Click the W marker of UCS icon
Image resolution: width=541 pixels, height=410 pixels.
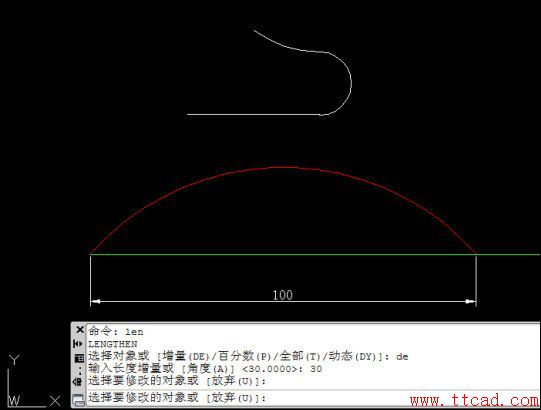[14, 401]
